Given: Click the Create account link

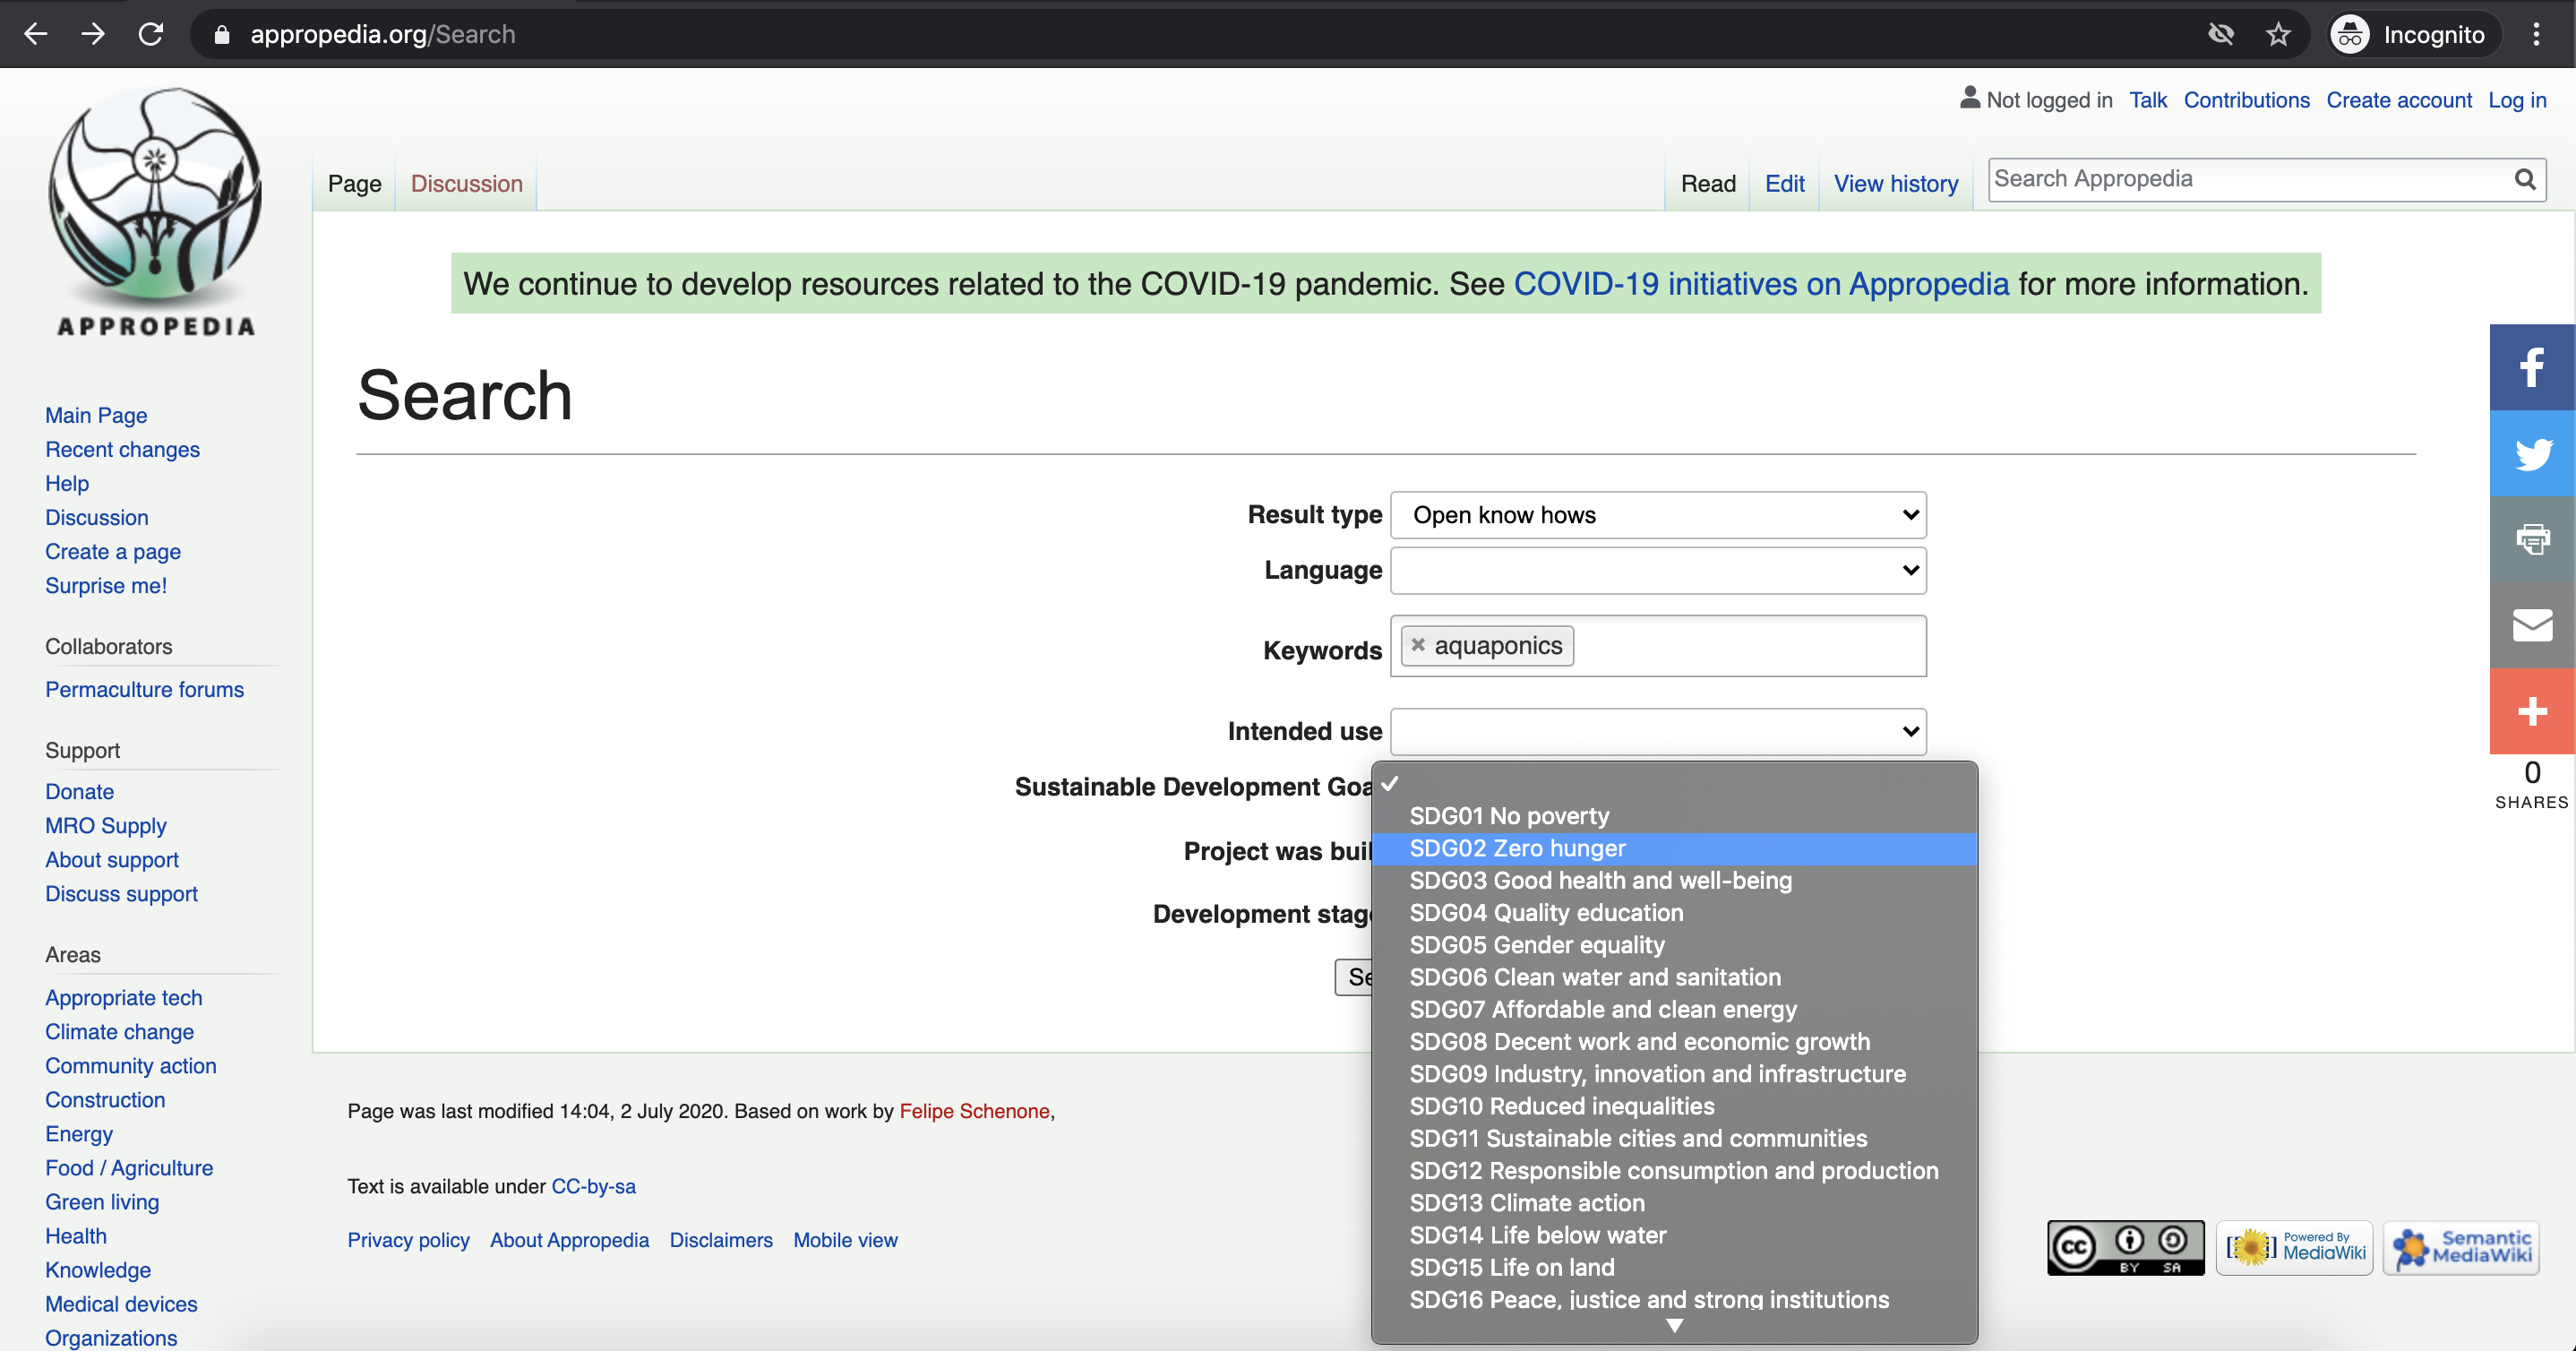Looking at the screenshot, I should point(2398,100).
